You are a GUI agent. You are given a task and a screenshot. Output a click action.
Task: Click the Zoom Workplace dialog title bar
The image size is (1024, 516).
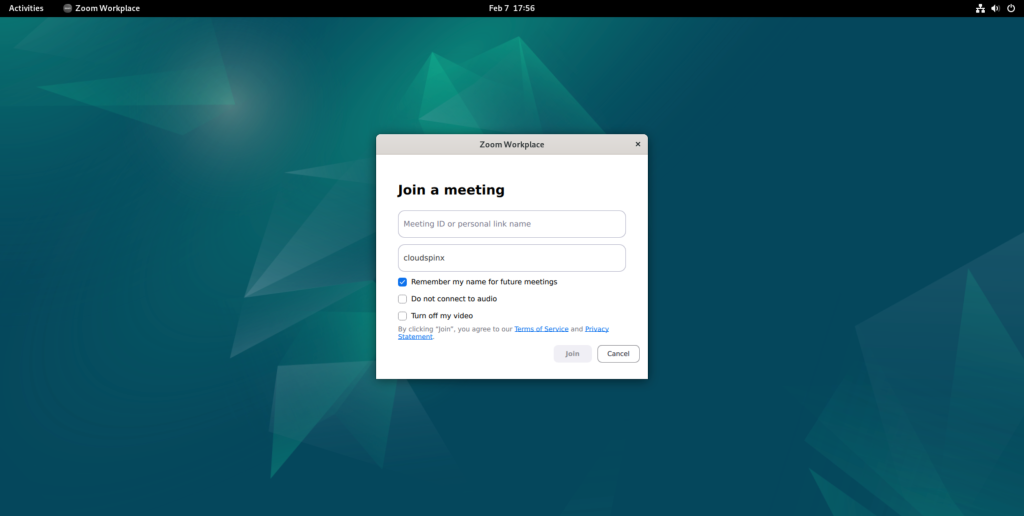512,144
